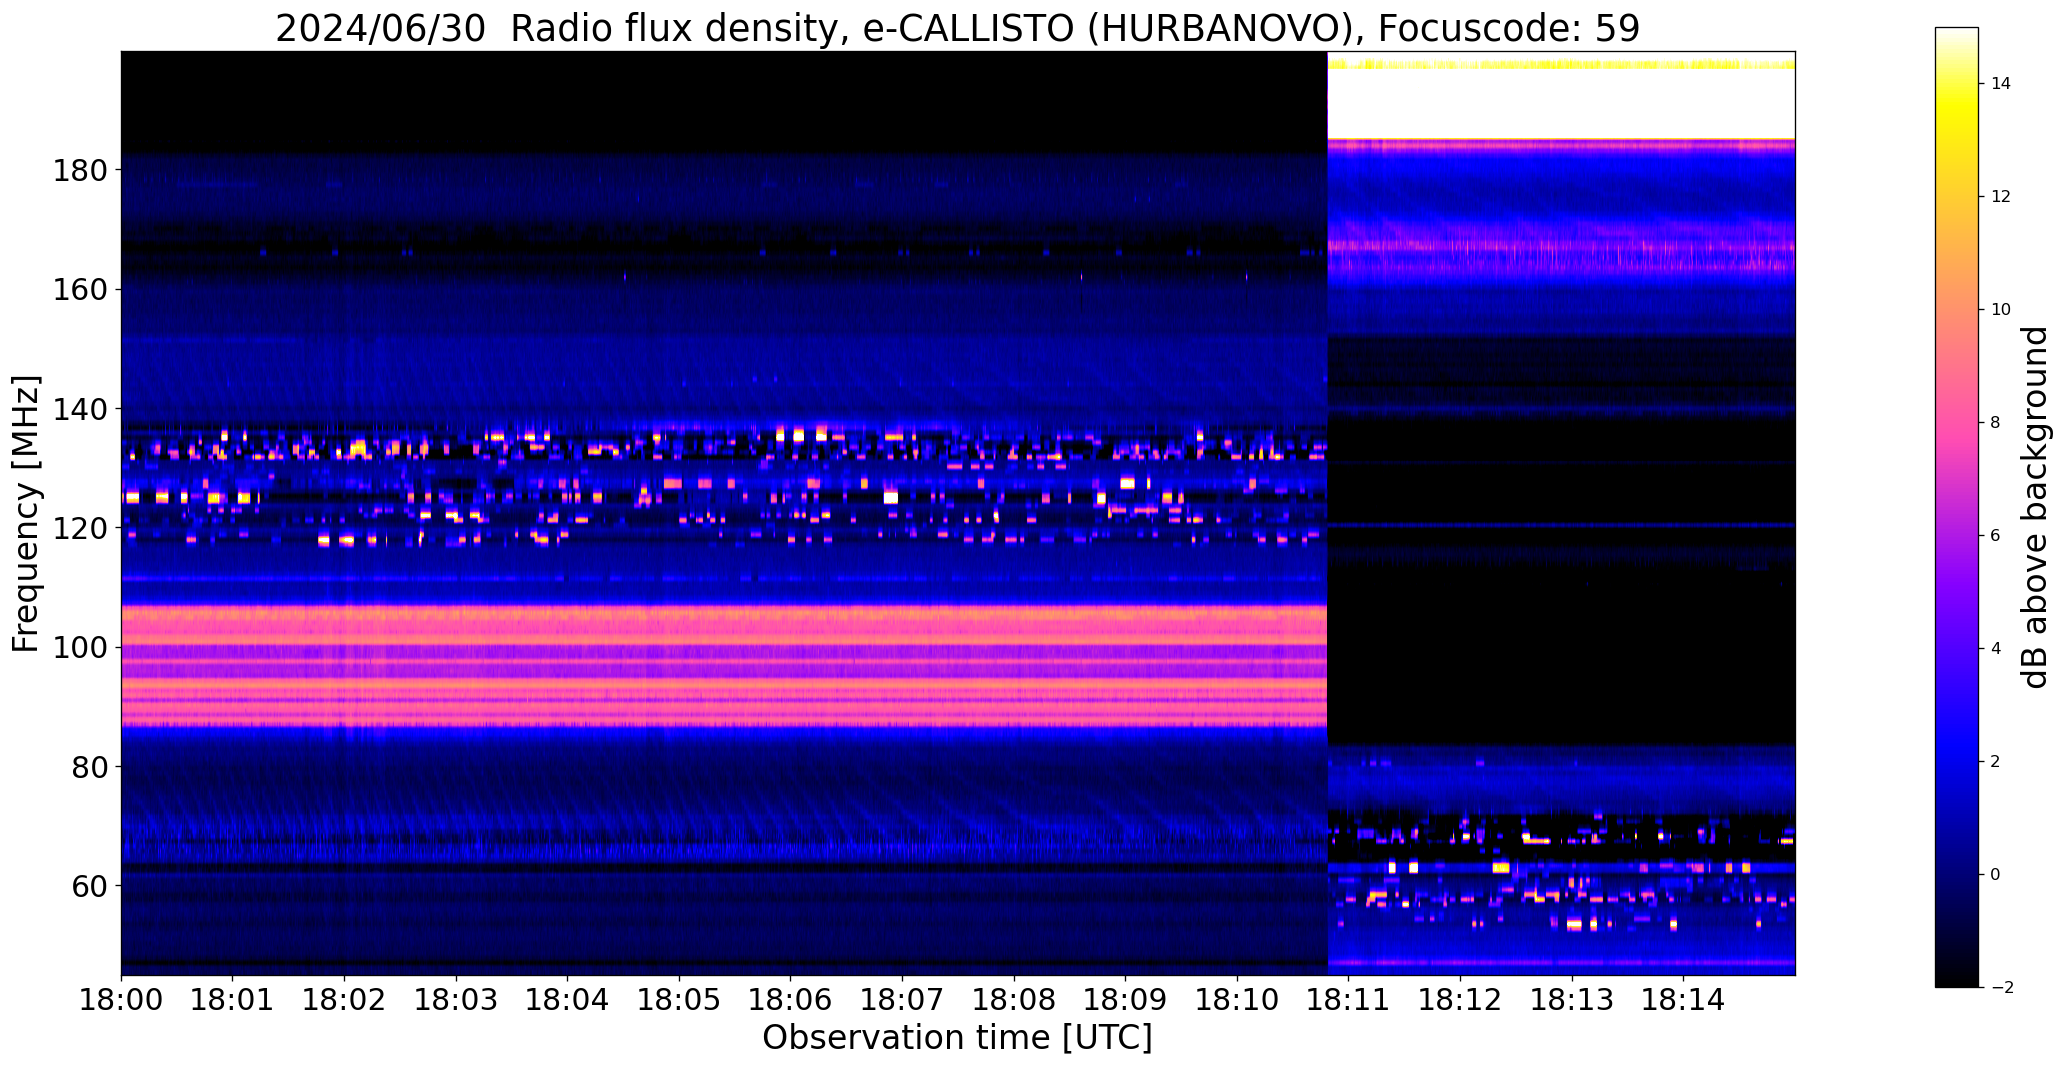2066x1067 pixels.
Task: Click the 18:05 time tick label
Action: tap(680, 999)
